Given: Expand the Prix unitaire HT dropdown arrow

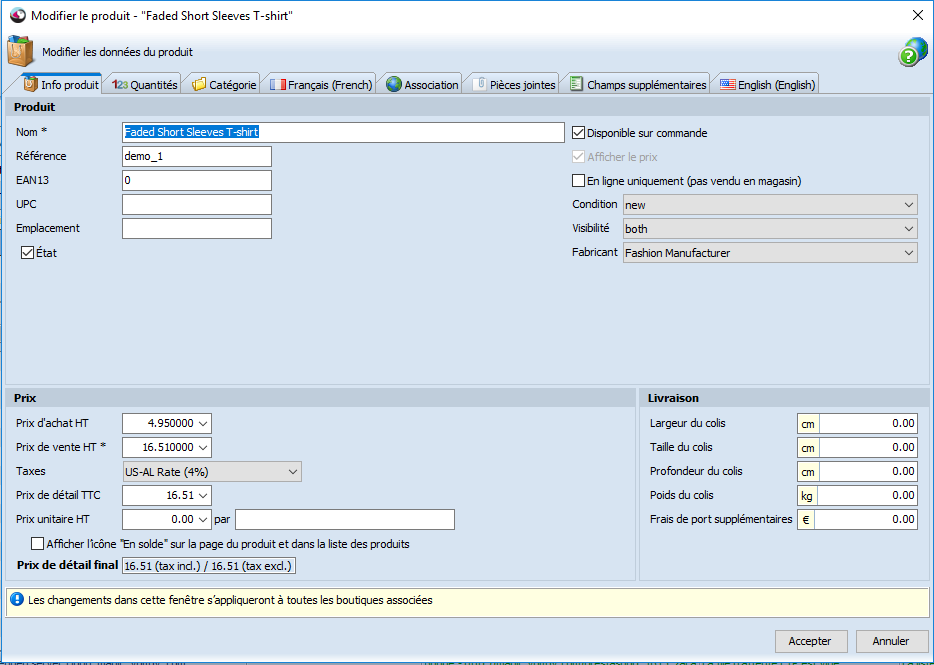Looking at the screenshot, I should 203,519.
